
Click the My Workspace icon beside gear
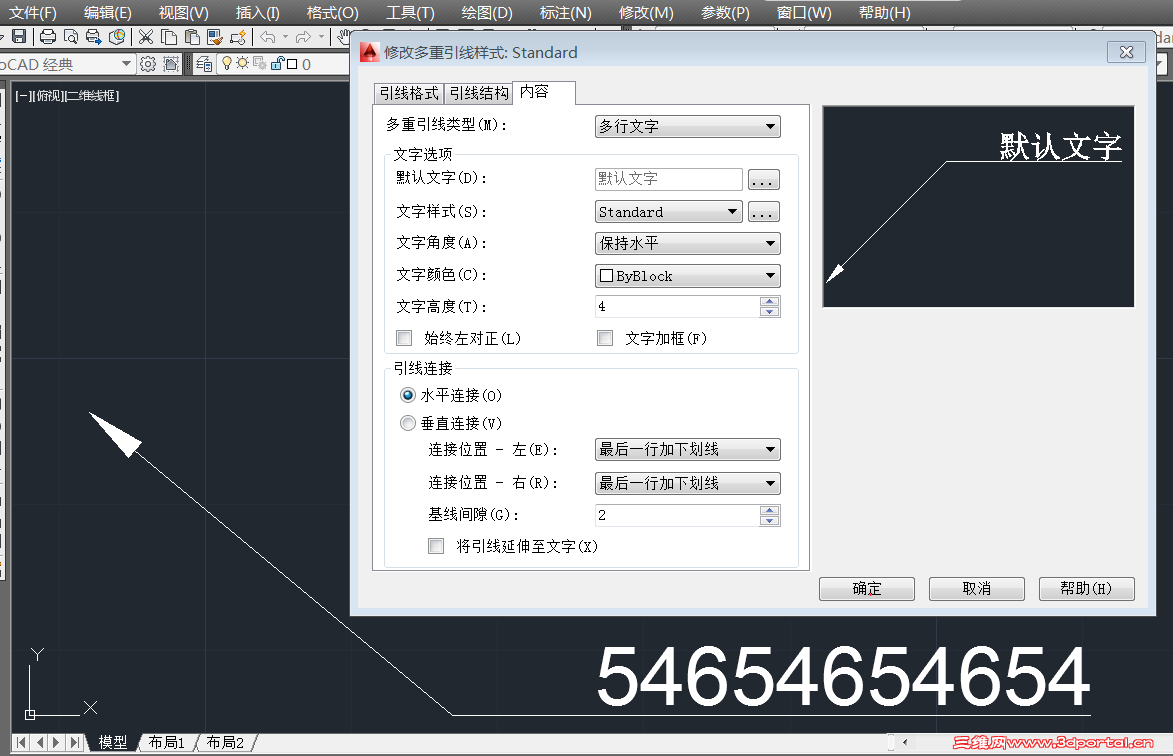171,64
